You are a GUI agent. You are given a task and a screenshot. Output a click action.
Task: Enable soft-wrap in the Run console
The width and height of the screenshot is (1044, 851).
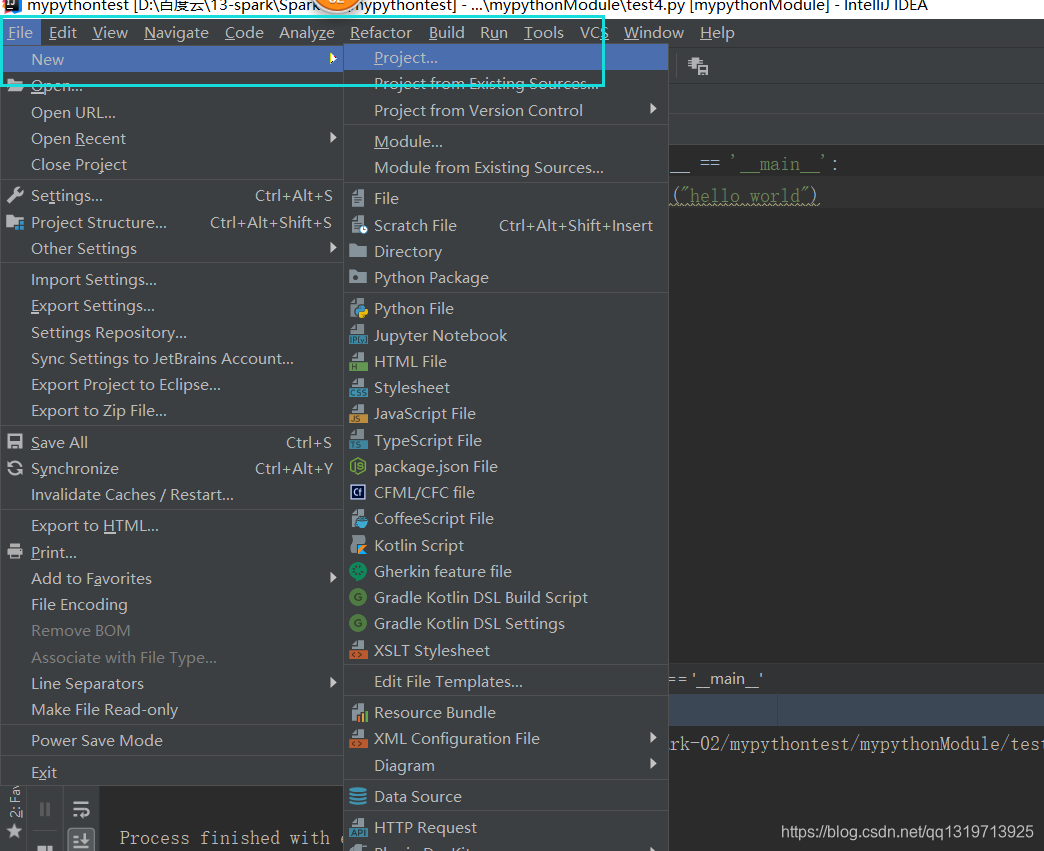pyautogui.click(x=81, y=808)
